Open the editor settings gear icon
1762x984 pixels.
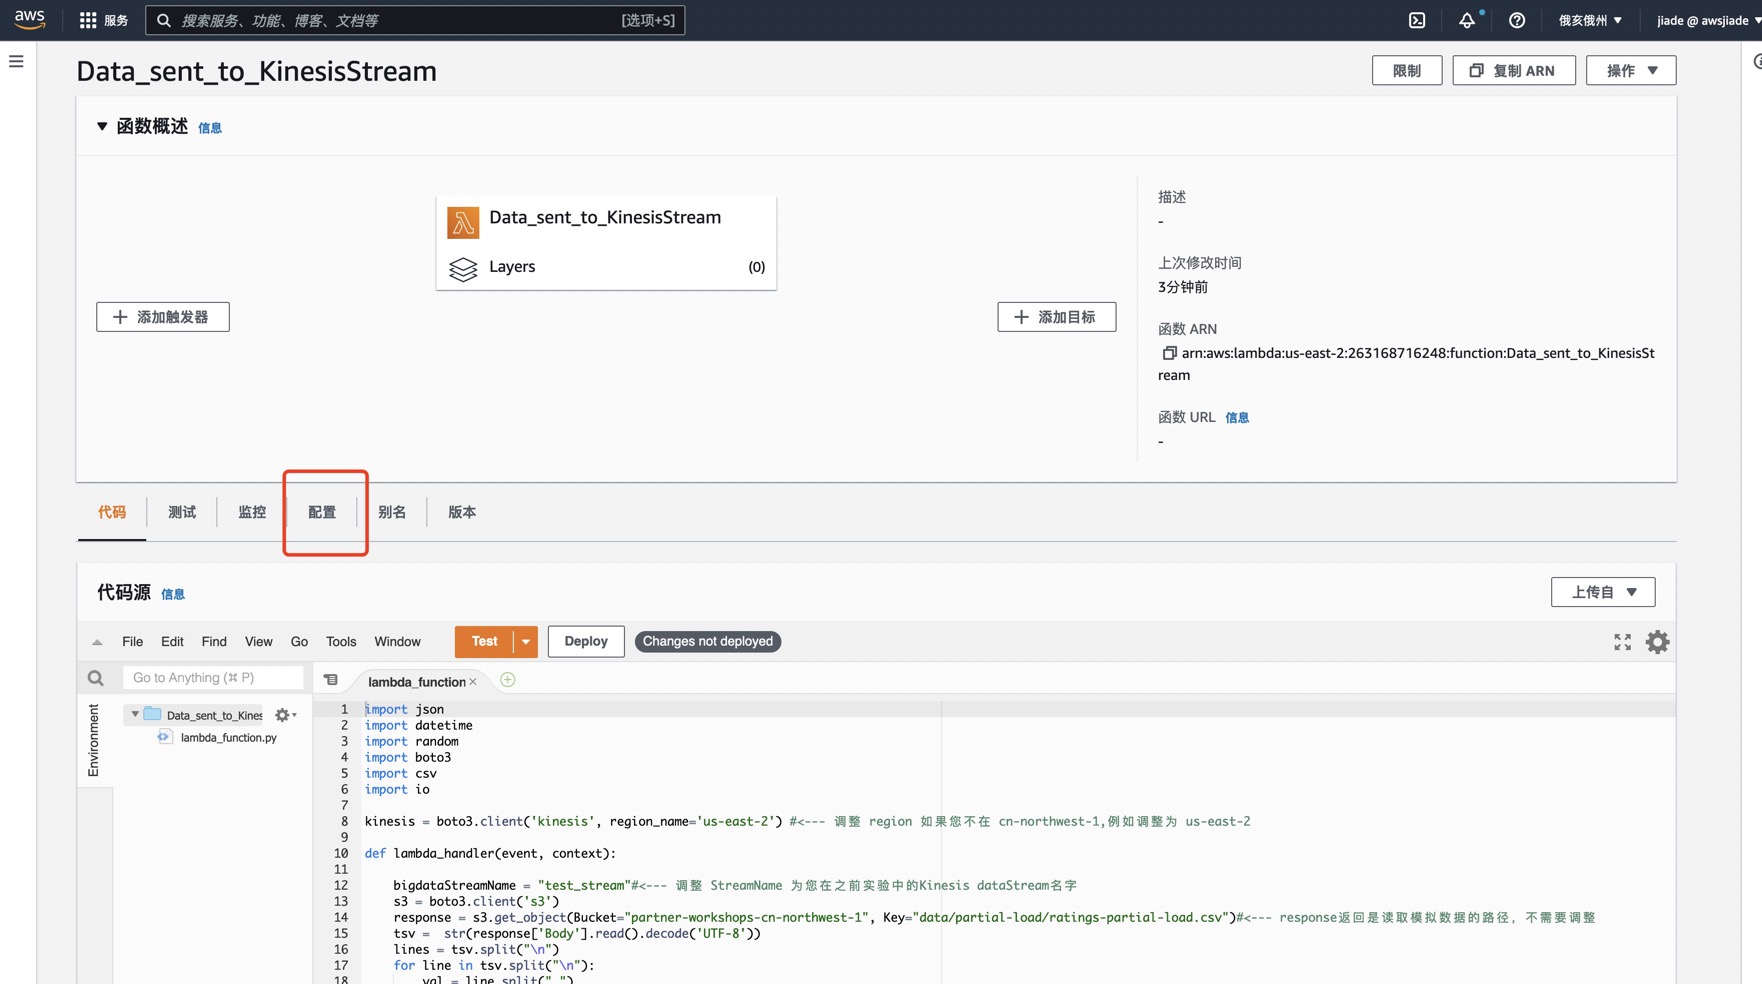click(1657, 642)
